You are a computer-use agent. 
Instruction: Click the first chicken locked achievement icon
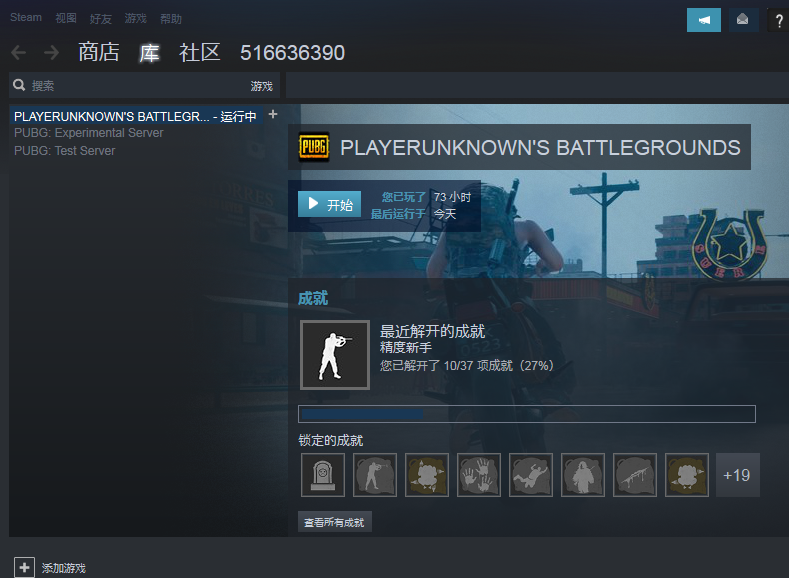(x=427, y=475)
